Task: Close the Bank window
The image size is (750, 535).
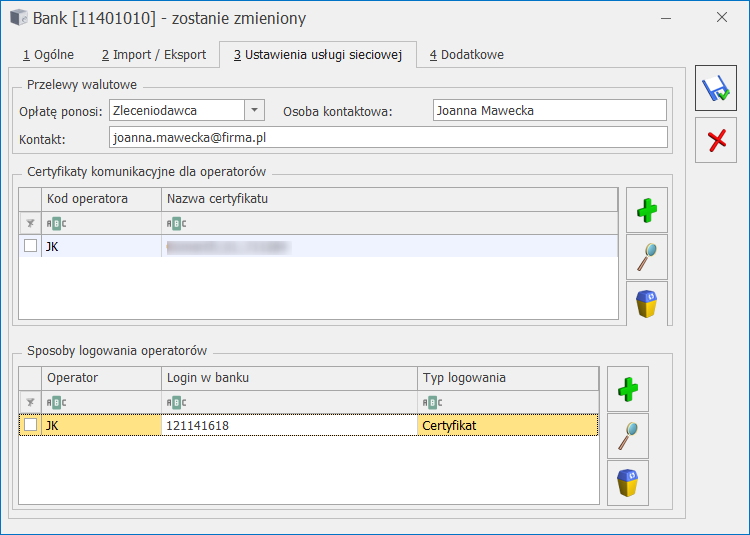Action: (722, 18)
